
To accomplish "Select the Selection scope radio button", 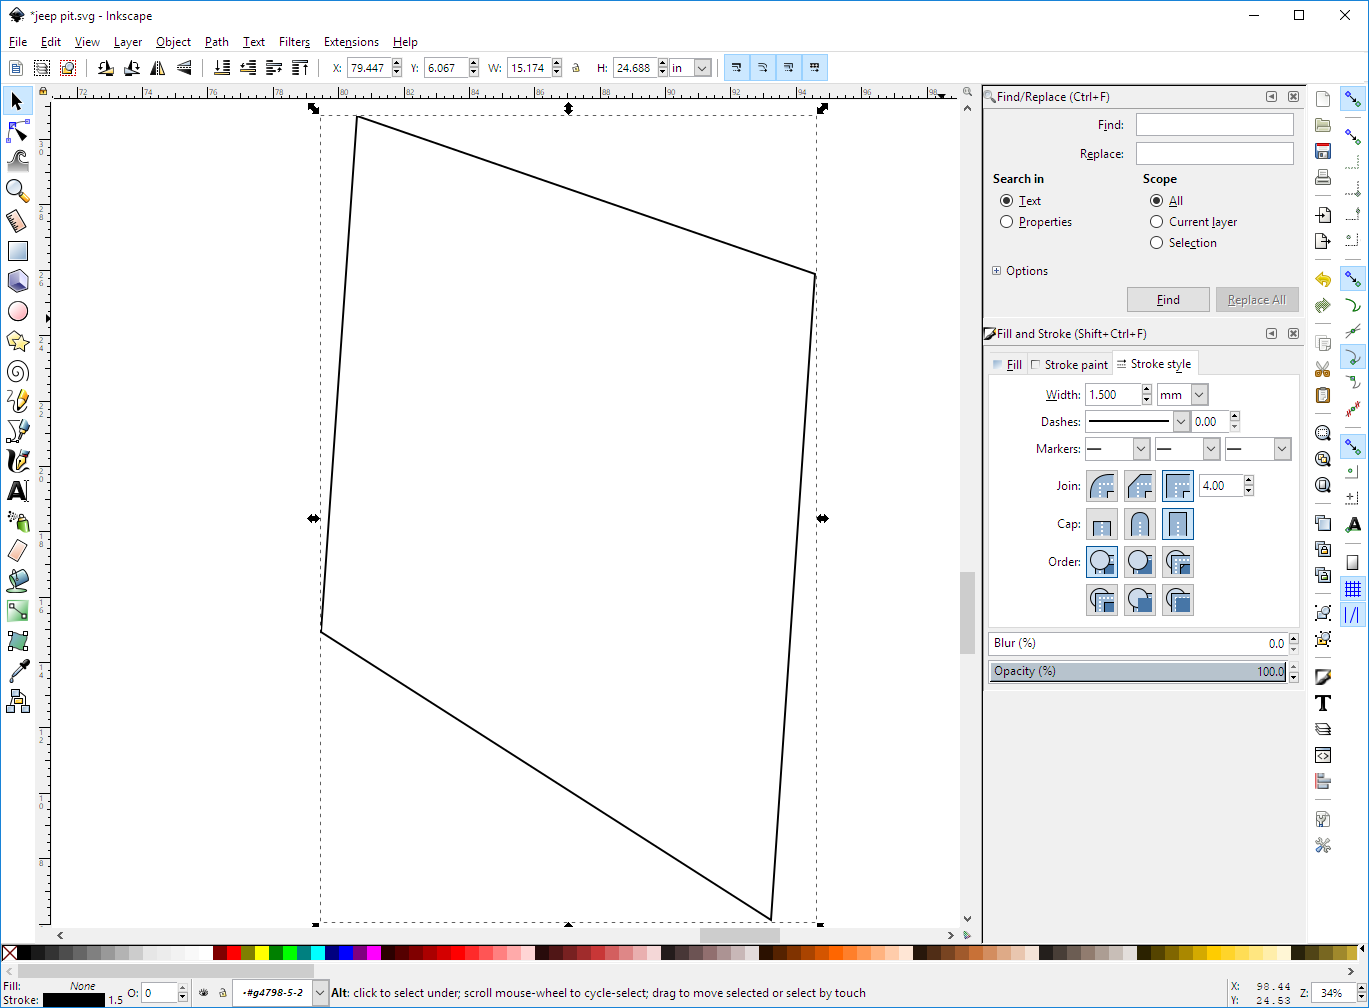I will [x=1157, y=243].
